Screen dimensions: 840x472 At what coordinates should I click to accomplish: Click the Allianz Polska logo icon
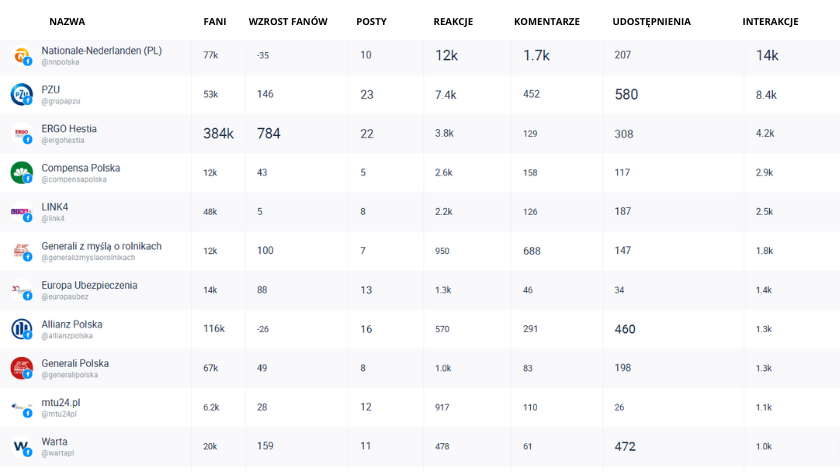(21, 329)
